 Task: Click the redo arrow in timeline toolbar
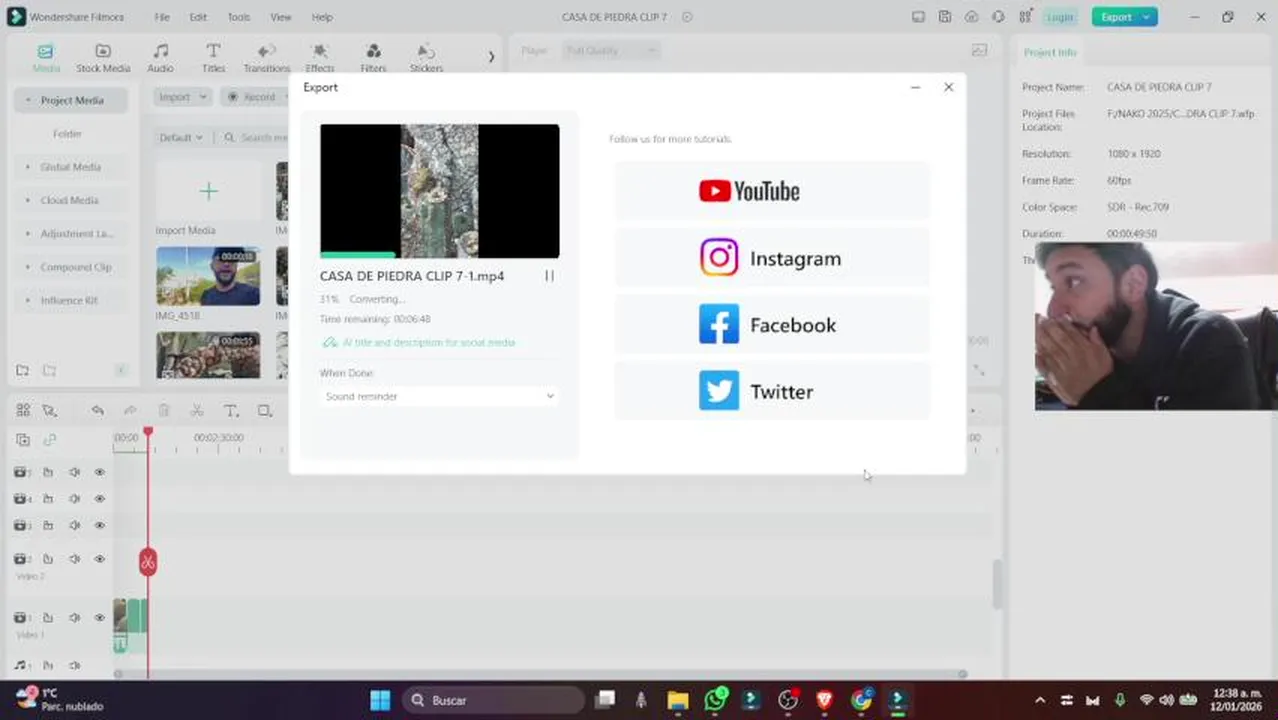click(x=130, y=411)
